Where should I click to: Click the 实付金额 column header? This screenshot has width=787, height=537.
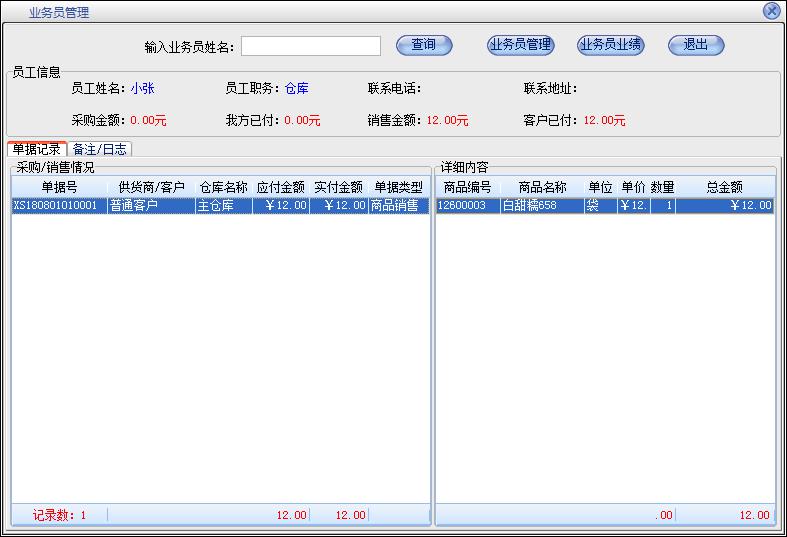[338, 187]
